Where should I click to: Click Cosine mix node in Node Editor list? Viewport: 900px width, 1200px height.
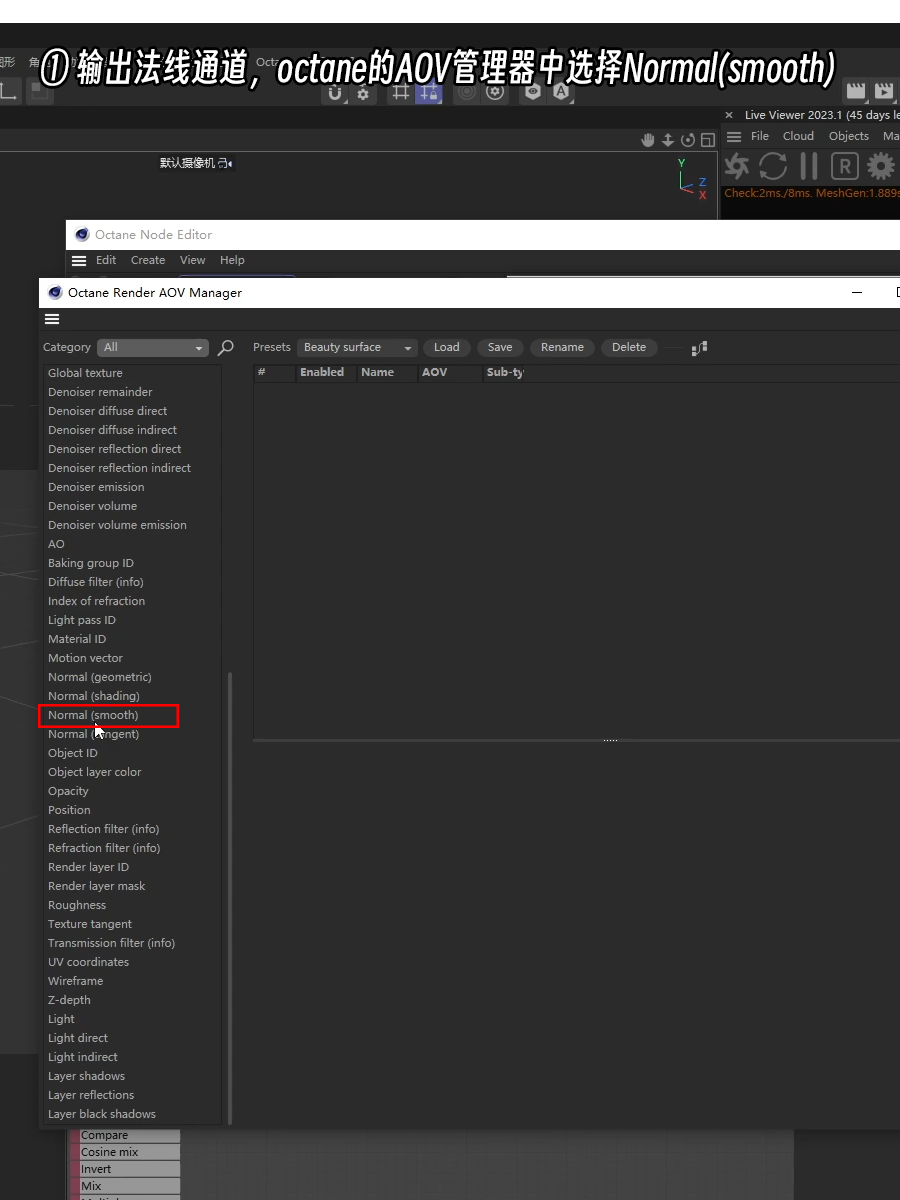click(x=125, y=1152)
